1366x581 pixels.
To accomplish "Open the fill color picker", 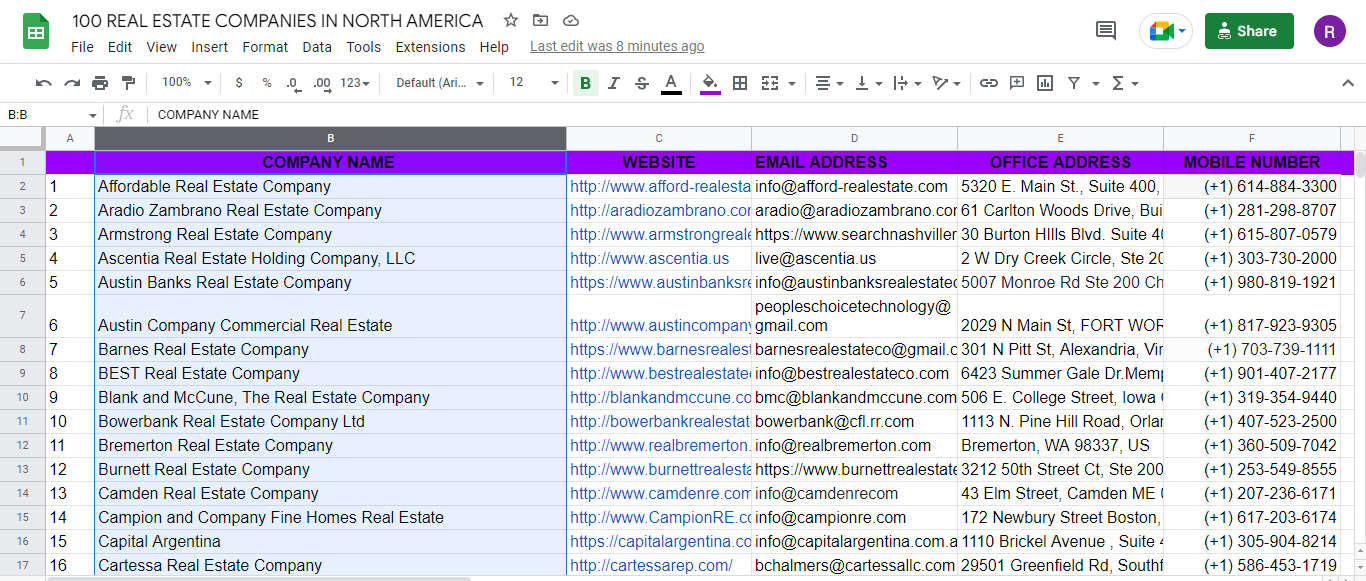I will pos(710,83).
